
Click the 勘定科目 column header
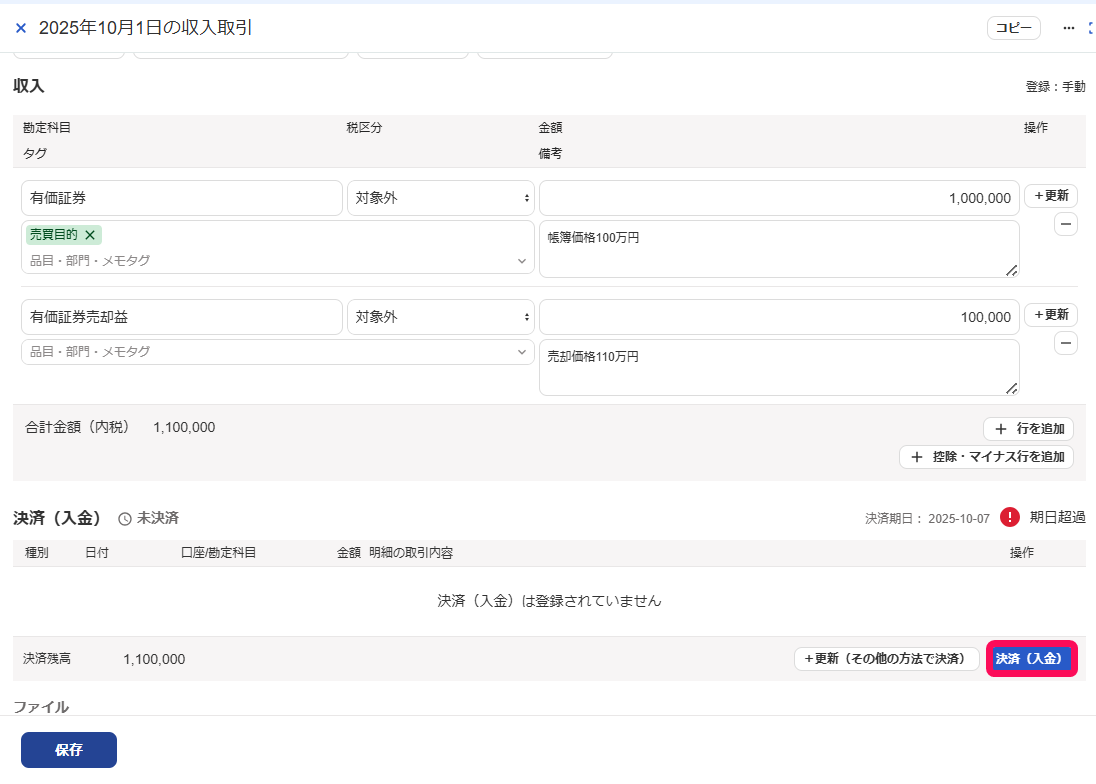coord(47,128)
